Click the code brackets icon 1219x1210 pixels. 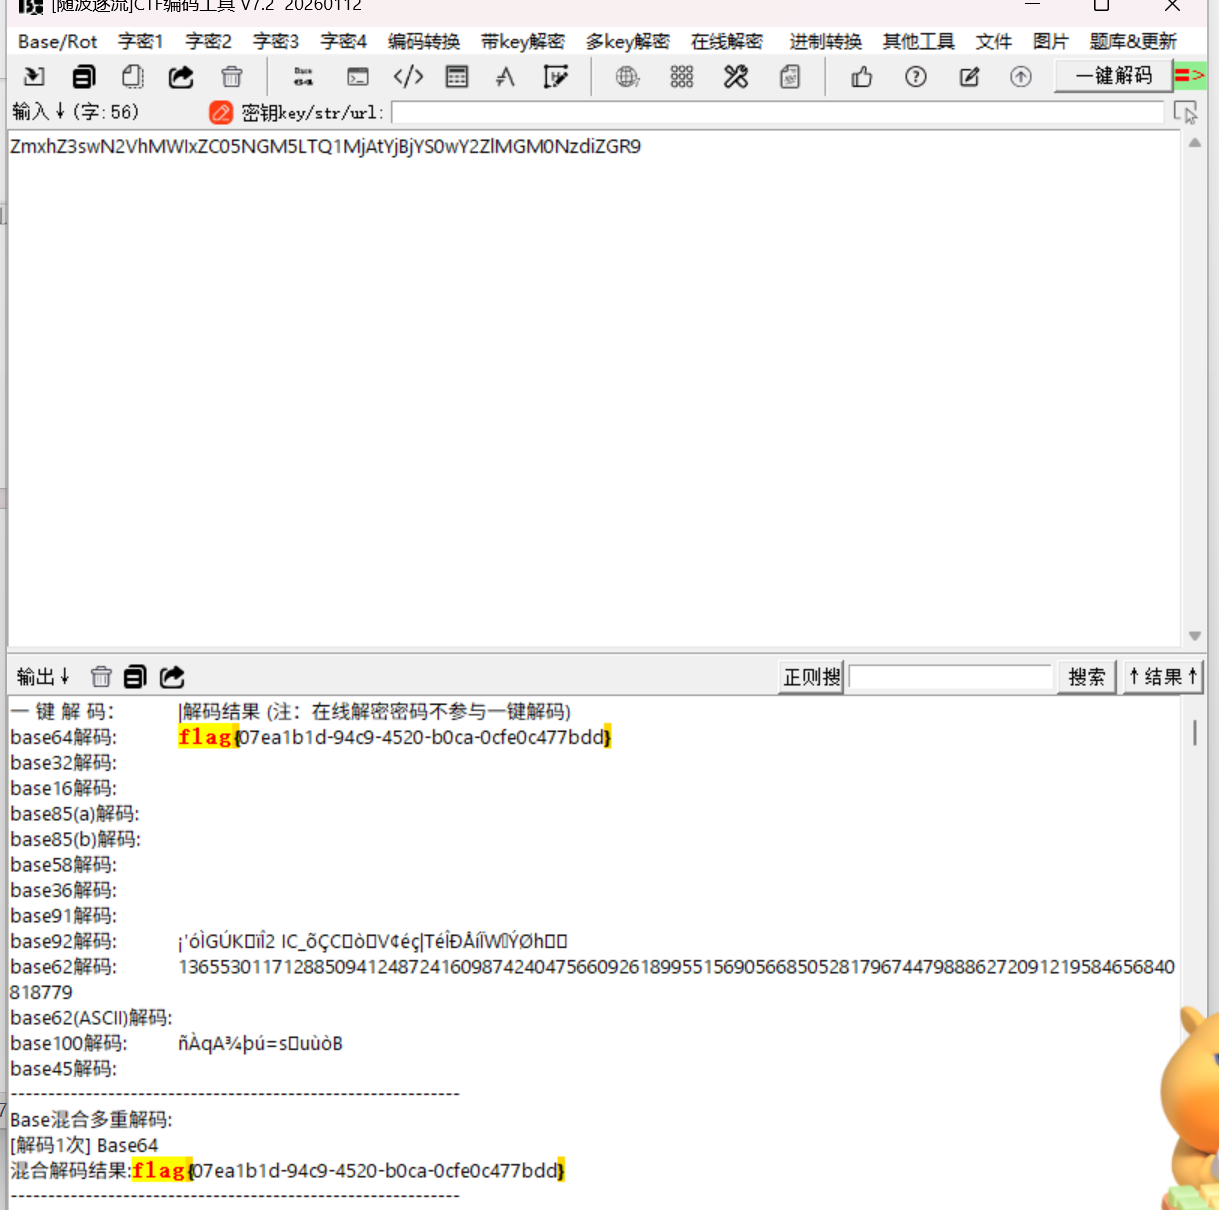coord(408,76)
